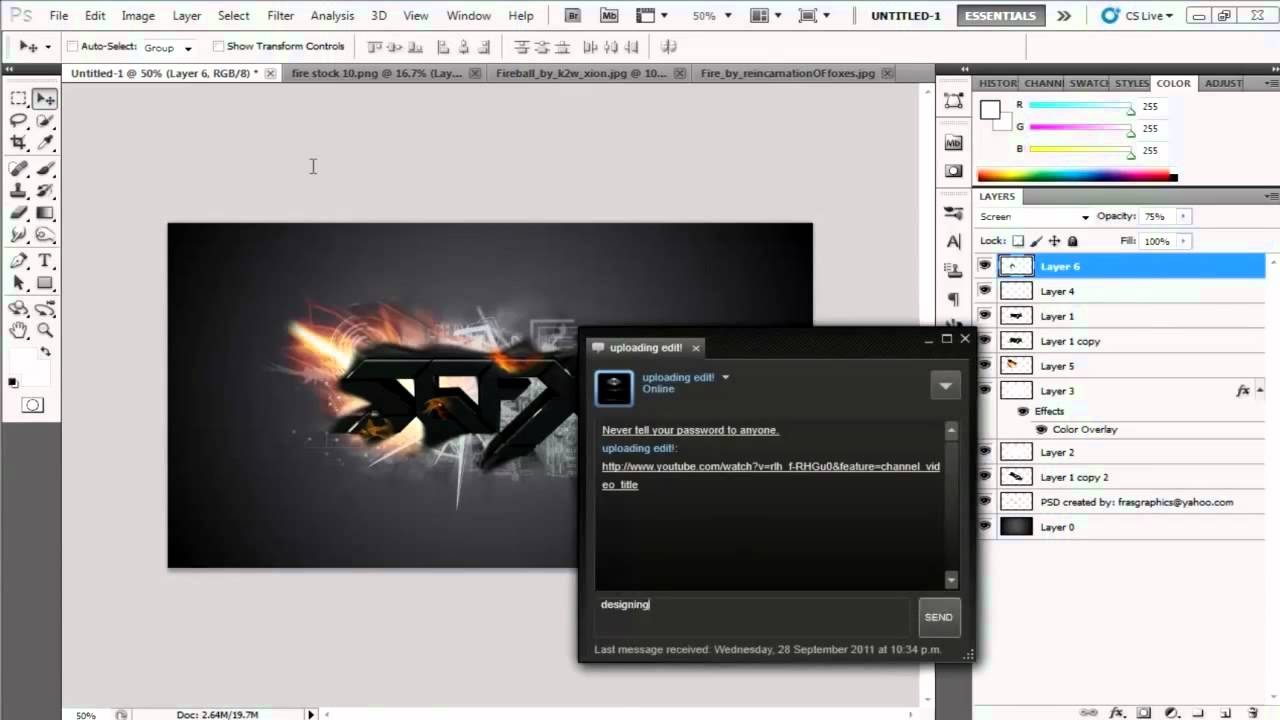Image resolution: width=1280 pixels, height=720 pixels.
Task: Select the Rectangular Marquee tool
Action: 18,98
